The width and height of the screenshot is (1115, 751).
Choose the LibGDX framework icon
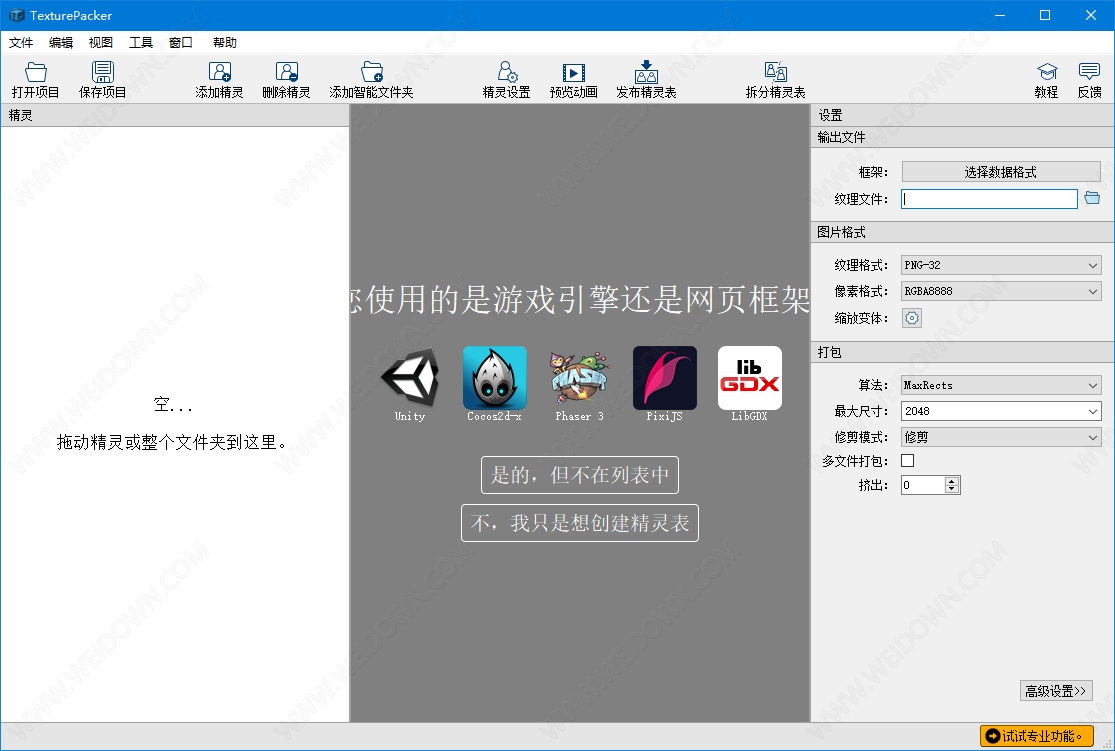(749, 378)
